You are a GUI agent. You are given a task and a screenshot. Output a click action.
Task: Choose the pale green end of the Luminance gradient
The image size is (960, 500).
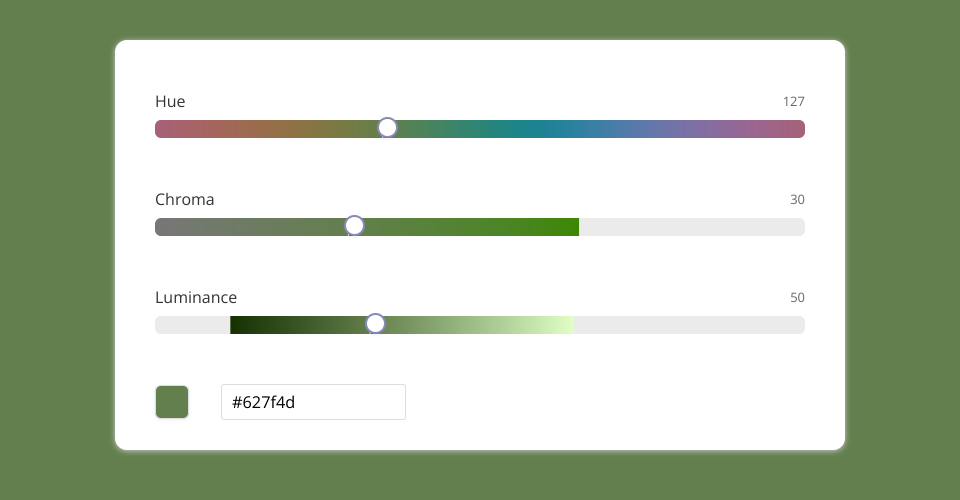[x=566, y=325]
